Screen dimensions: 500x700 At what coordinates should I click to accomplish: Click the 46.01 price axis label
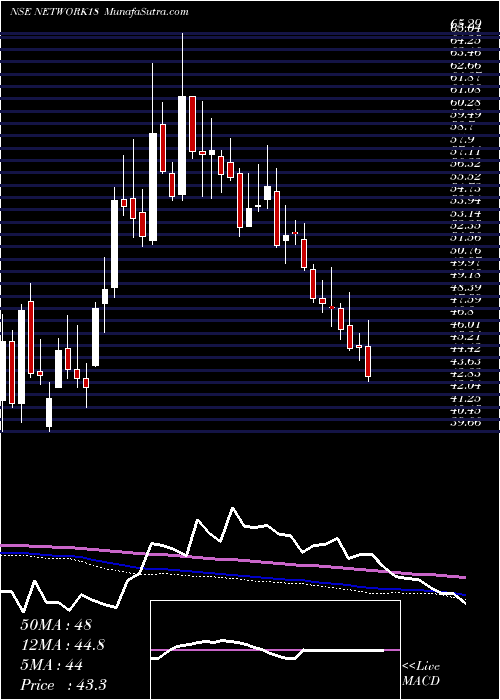(x=465, y=326)
